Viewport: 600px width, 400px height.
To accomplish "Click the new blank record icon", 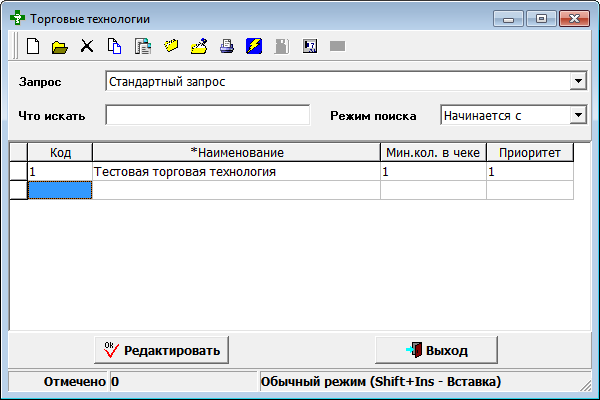I will pos(33,46).
